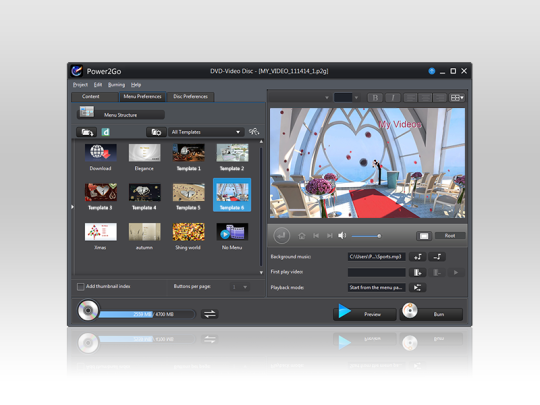Image resolution: width=540 pixels, height=405 pixels.
Task: Align text left
Action: tap(410, 98)
